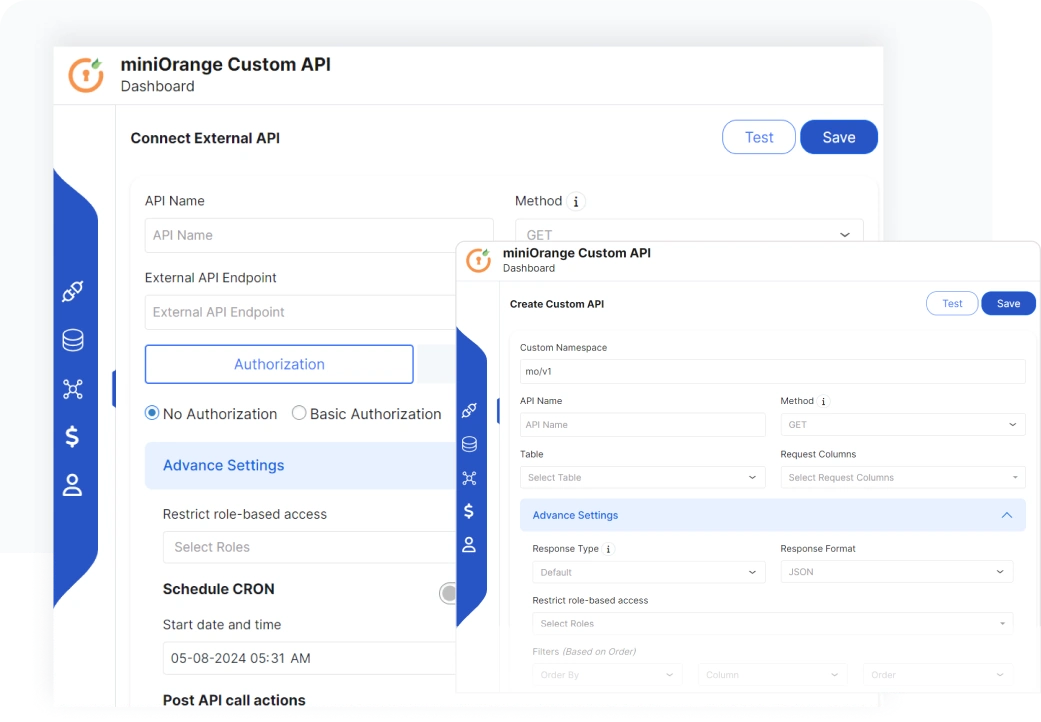Image resolution: width=1041 pixels, height=722 pixels.
Task: Click Filters (Based on Order) label
Action: click(584, 652)
